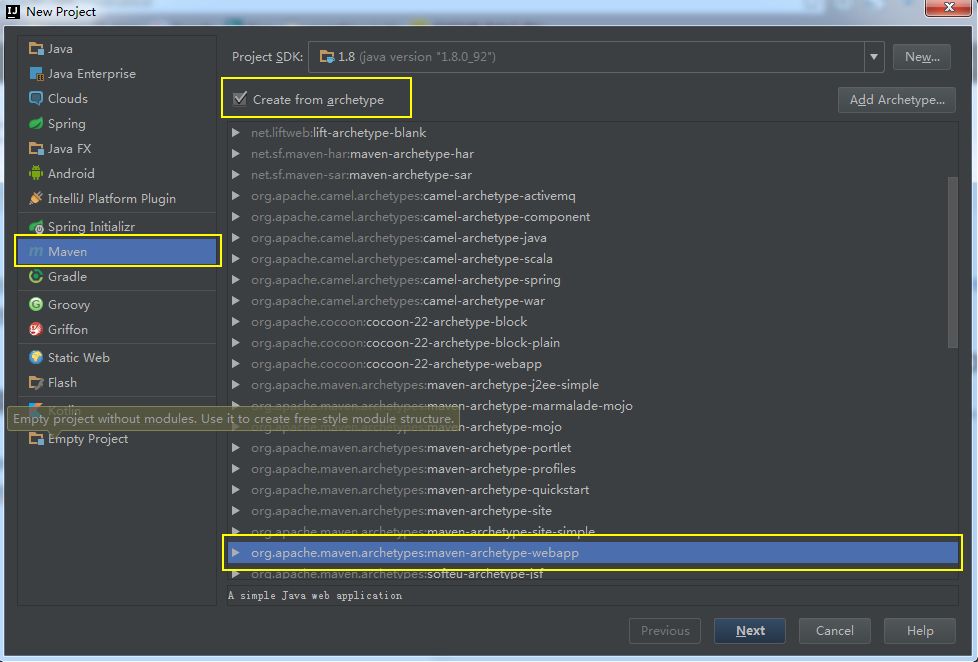Click the Java FX folder icon
Viewport: 978px width, 662px height.
[36, 148]
